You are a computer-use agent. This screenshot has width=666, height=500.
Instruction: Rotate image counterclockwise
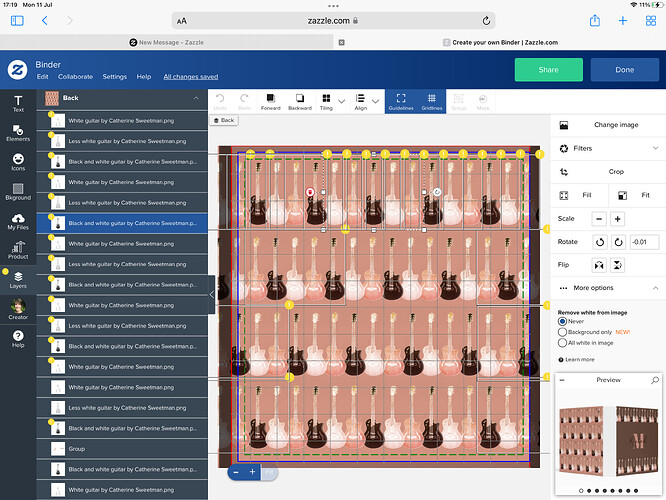point(600,242)
